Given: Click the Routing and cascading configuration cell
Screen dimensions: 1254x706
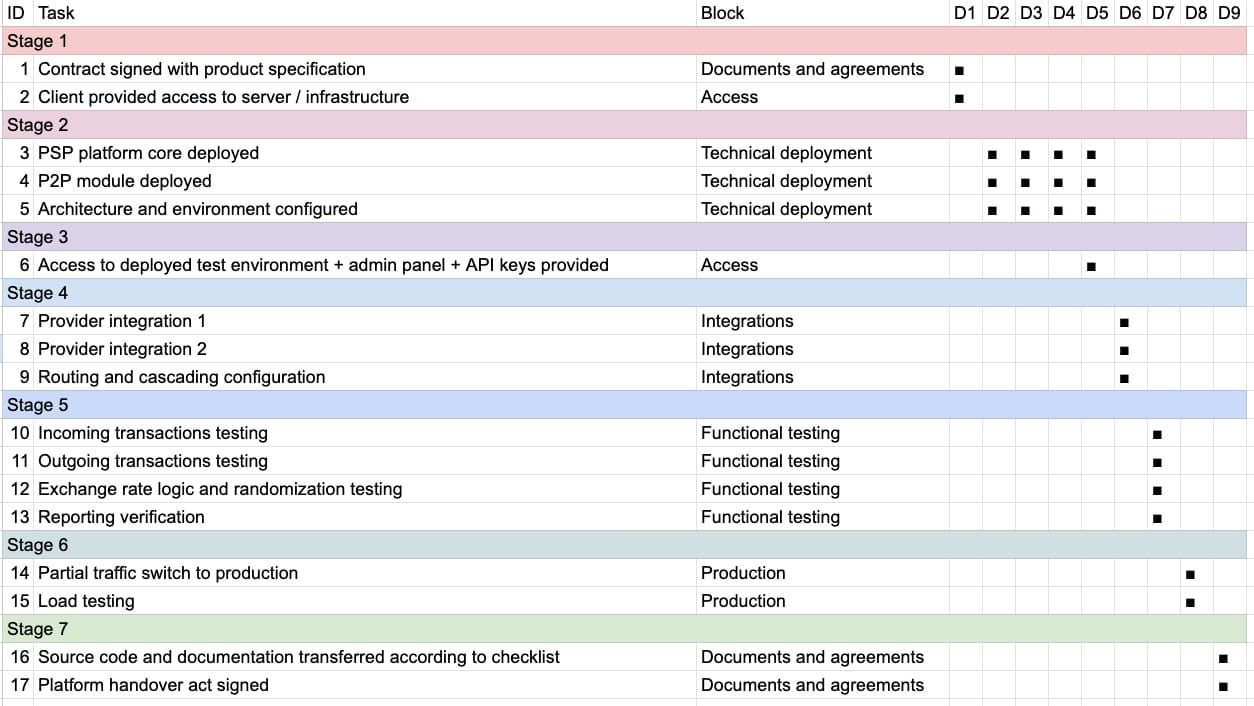Looking at the screenshot, I should pos(181,377).
